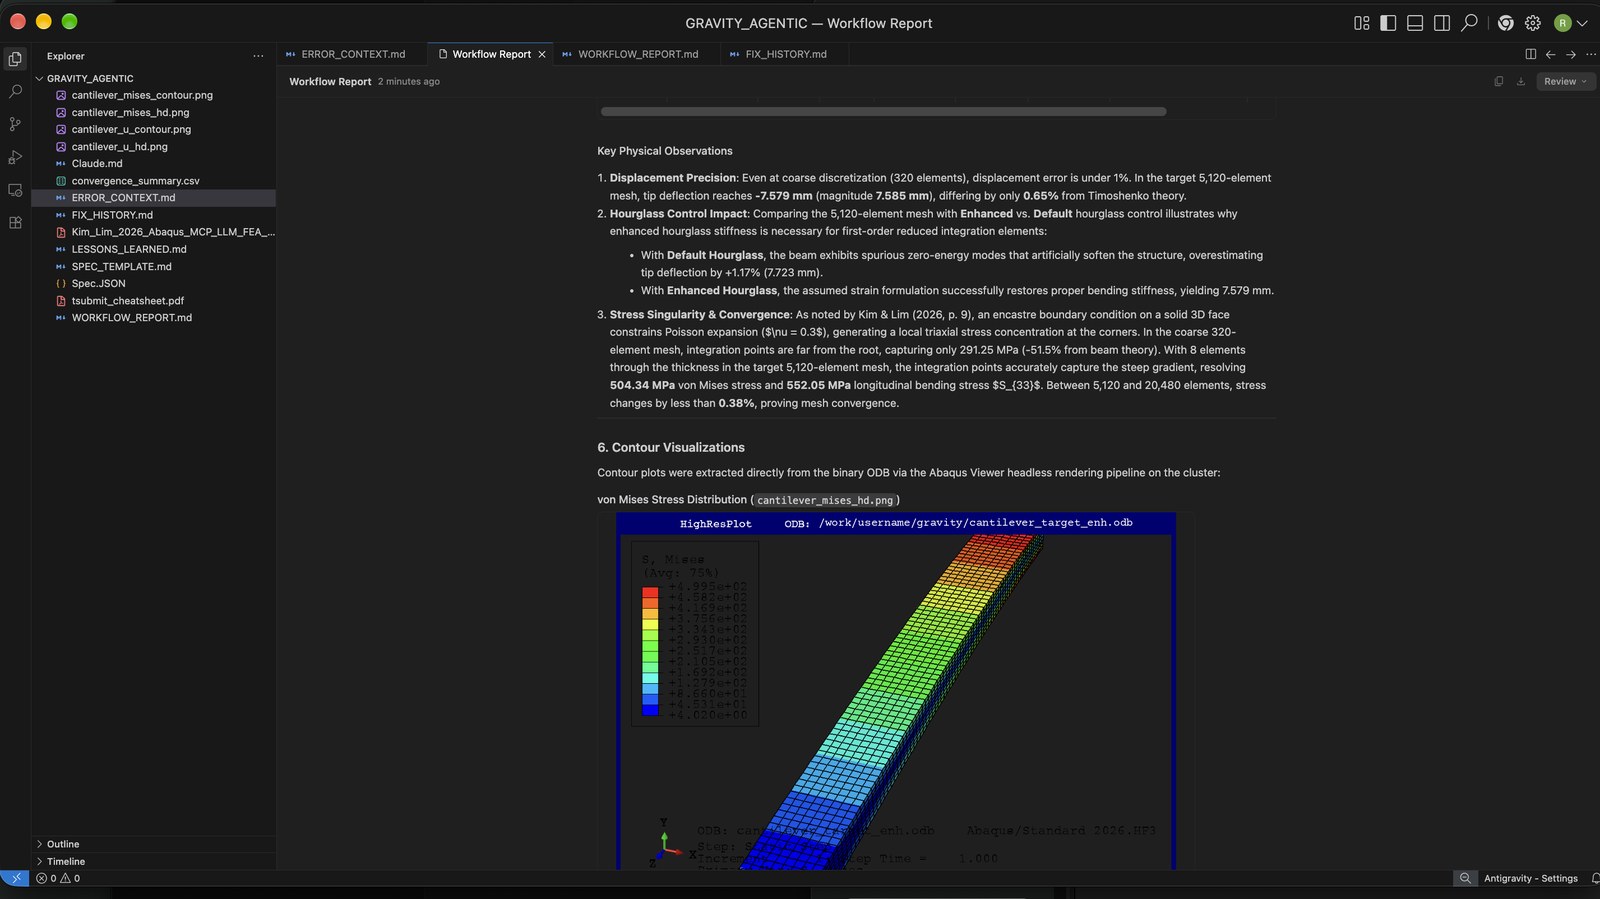The height and width of the screenshot is (899, 1600).
Task: Open the Chrome browser icon in title bar
Action: tap(1506, 23)
